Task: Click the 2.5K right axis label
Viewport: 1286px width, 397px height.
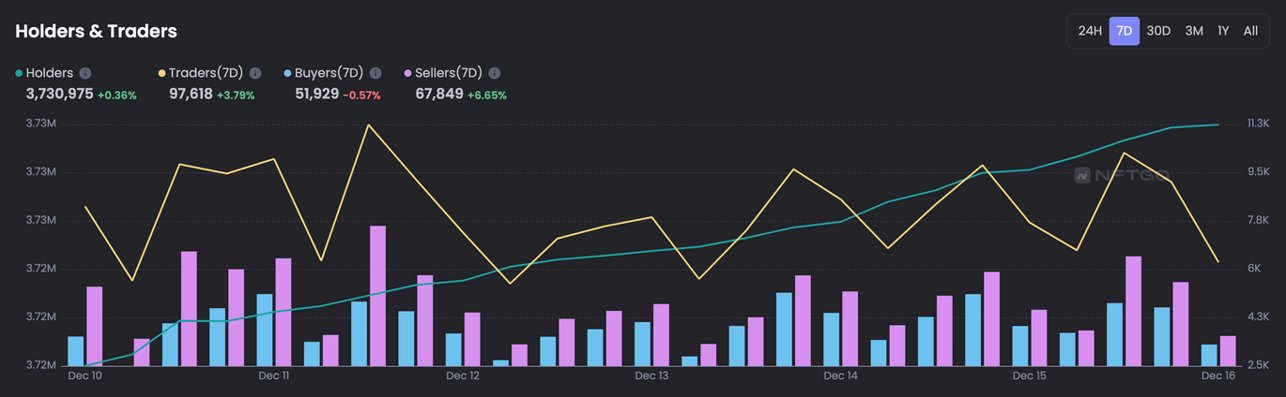Action: [x=1258, y=365]
